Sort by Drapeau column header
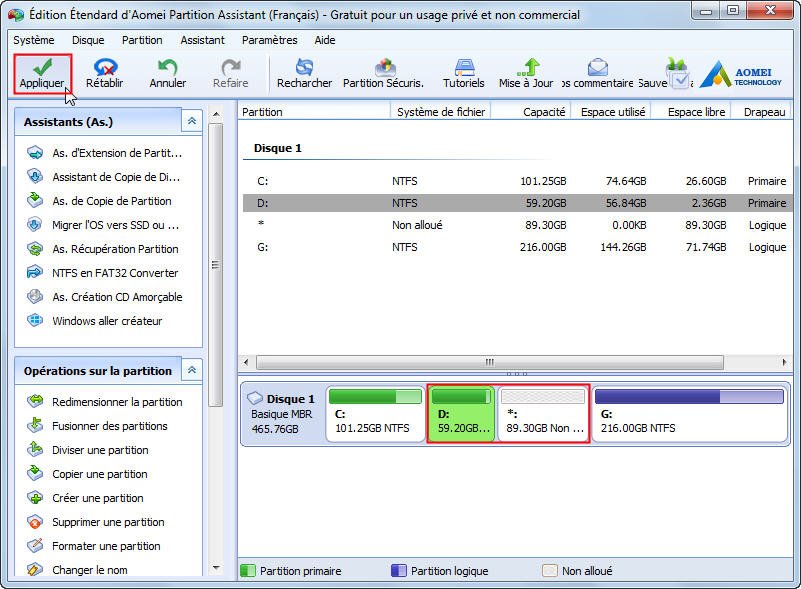The image size is (801, 589). pyautogui.click(x=762, y=112)
